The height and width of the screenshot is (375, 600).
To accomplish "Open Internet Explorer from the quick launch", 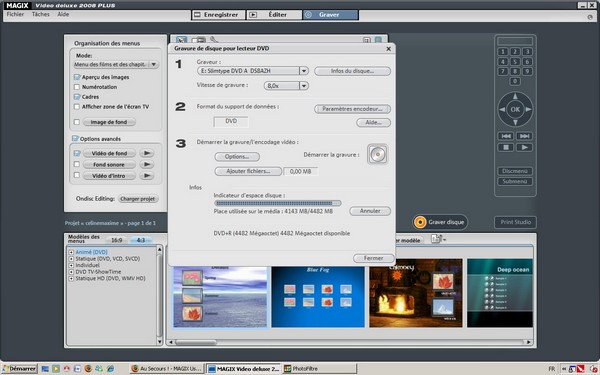I will tap(110, 368).
